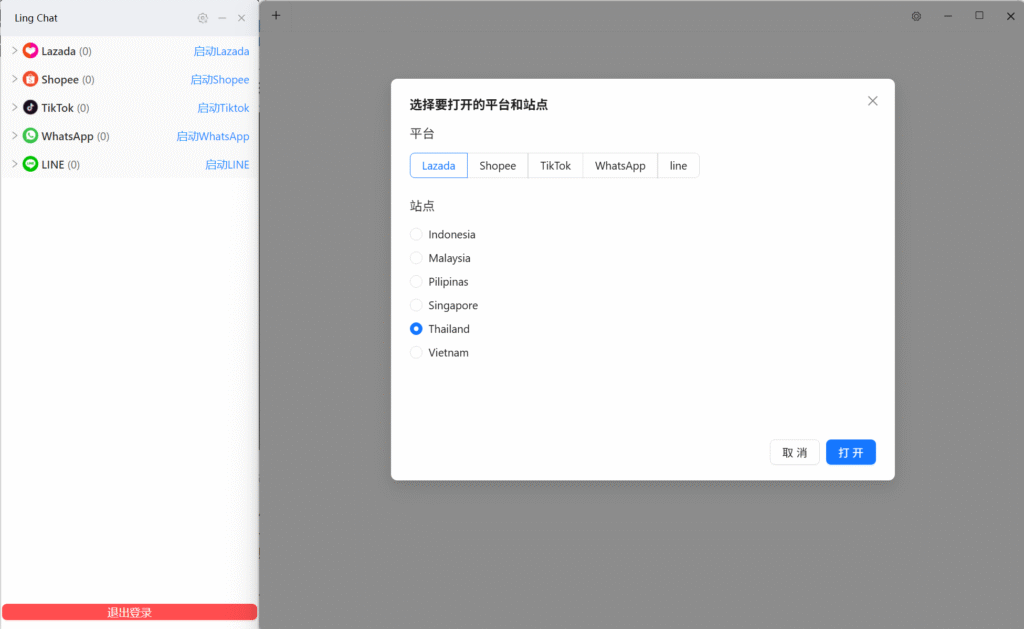This screenshot has width=1024, height=629.
Task: Click the 启动LINE link
Action: coord(227,165)
